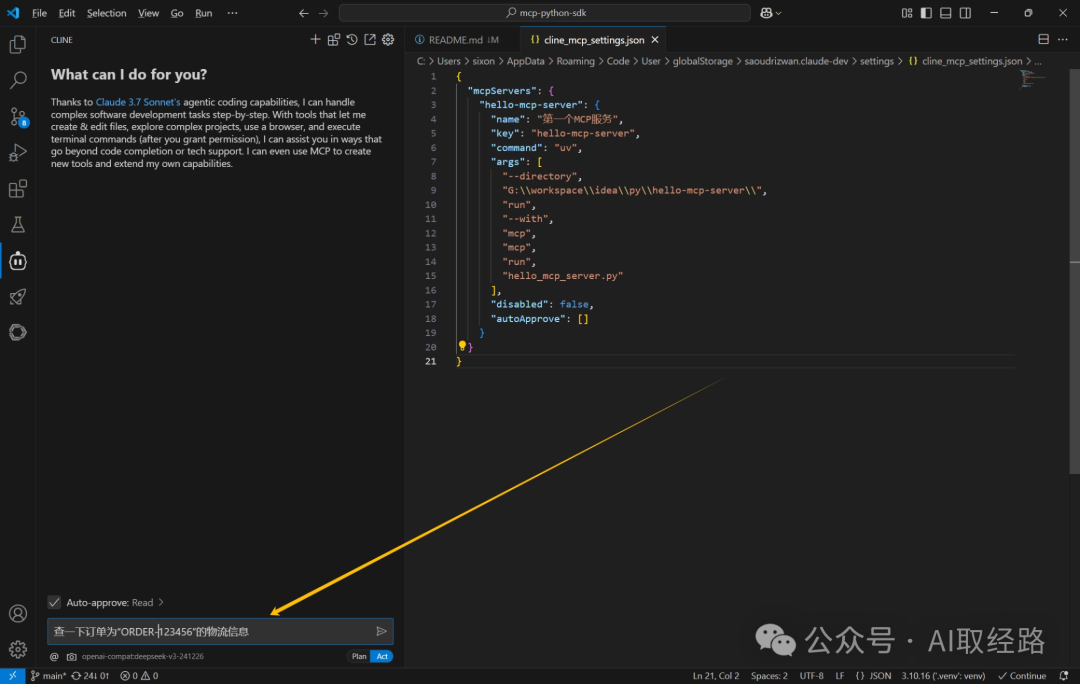This screenshot has height=684, width=1080.
Task: Expand the Auto-approve options chevron
Action: coord(161,602)
